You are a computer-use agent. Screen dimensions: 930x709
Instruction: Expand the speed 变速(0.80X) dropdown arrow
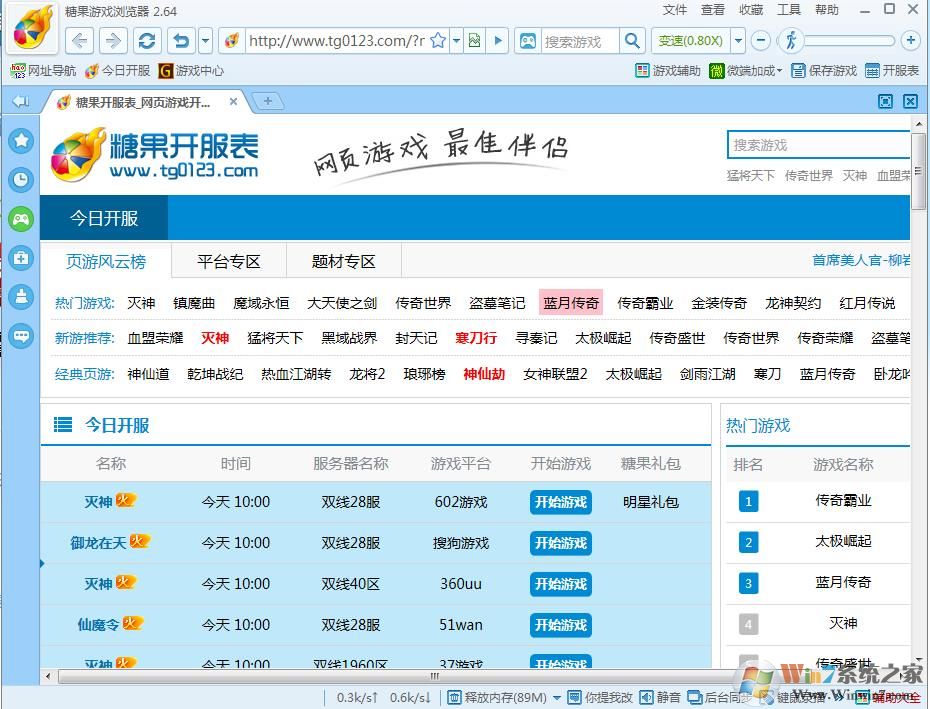[x=739, y=41]
